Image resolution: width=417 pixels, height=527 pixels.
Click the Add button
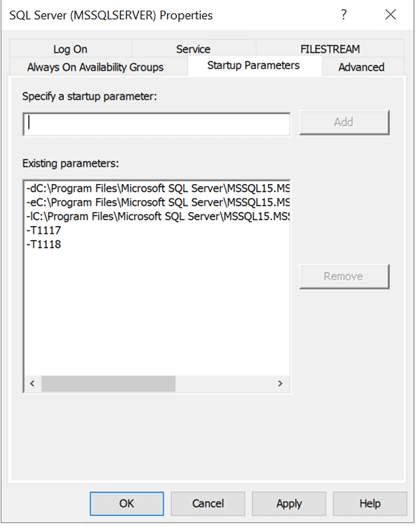344,122
